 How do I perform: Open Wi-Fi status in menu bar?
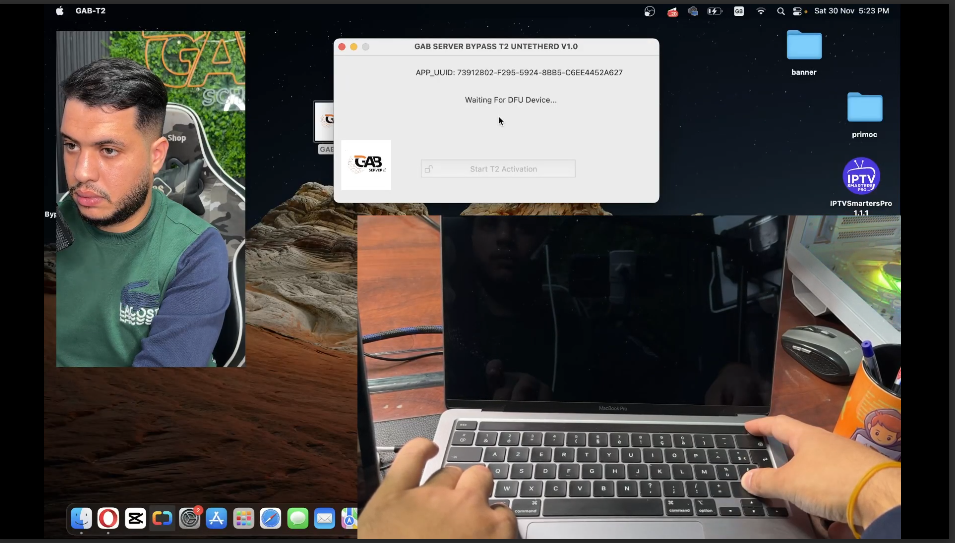(761, 11)
